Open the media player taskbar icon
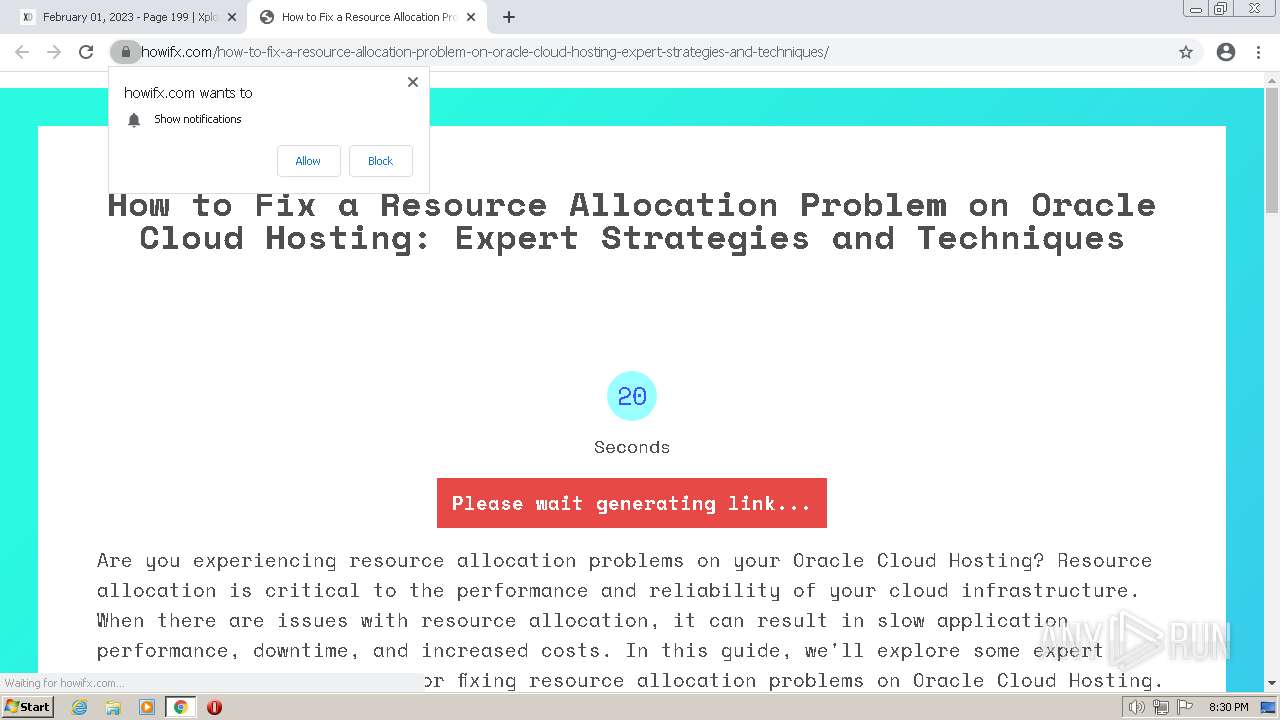 pos(147,707)
